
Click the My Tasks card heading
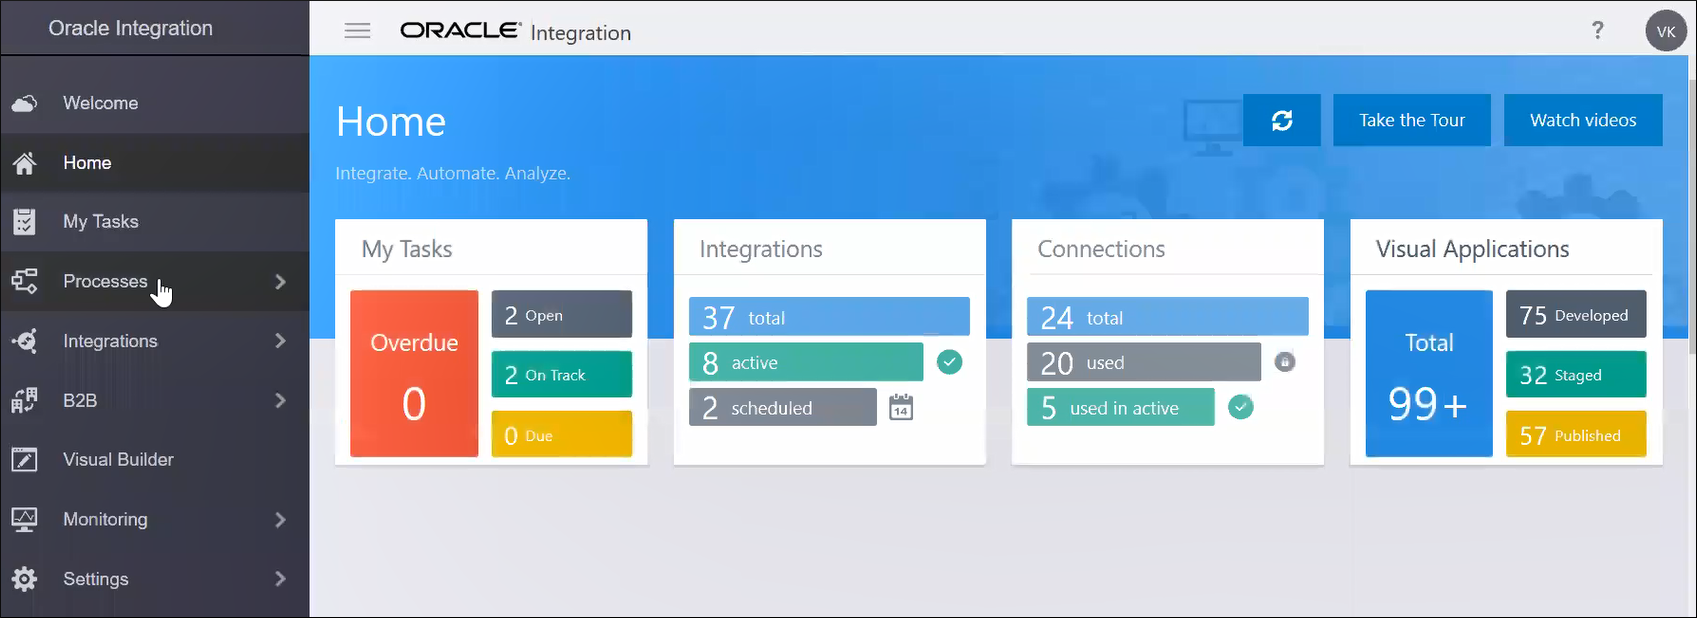pyautogui.click(x=407, y=249)
